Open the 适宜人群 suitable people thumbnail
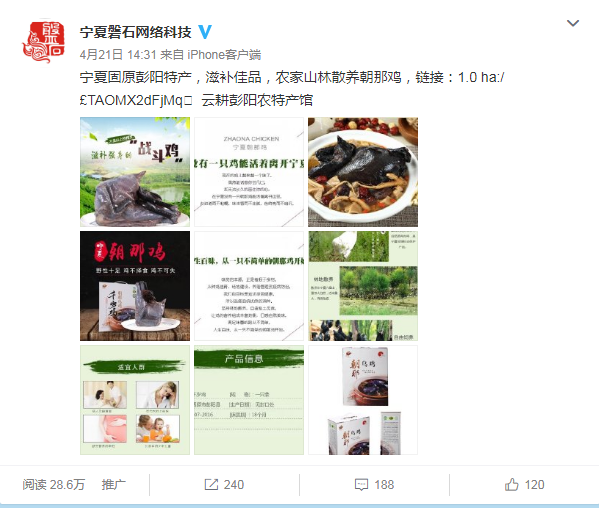This screenshot has width=599, height=508. pyautogui.click(x=135, y=400)
